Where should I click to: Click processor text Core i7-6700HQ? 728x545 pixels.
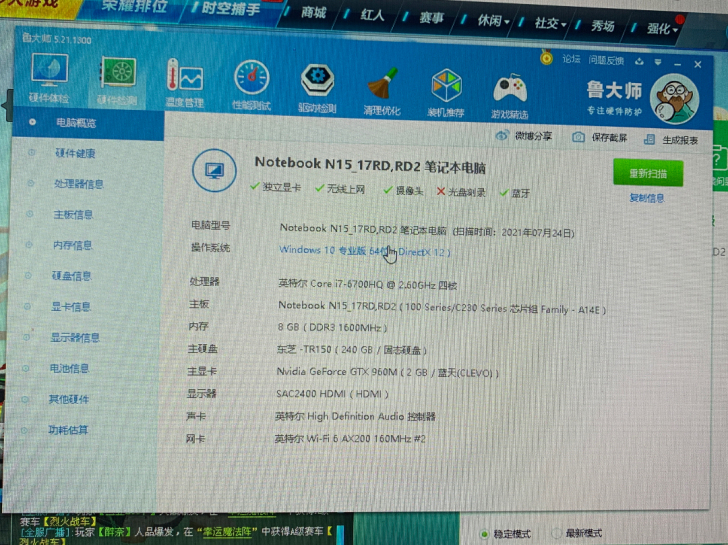click(368, 284)
